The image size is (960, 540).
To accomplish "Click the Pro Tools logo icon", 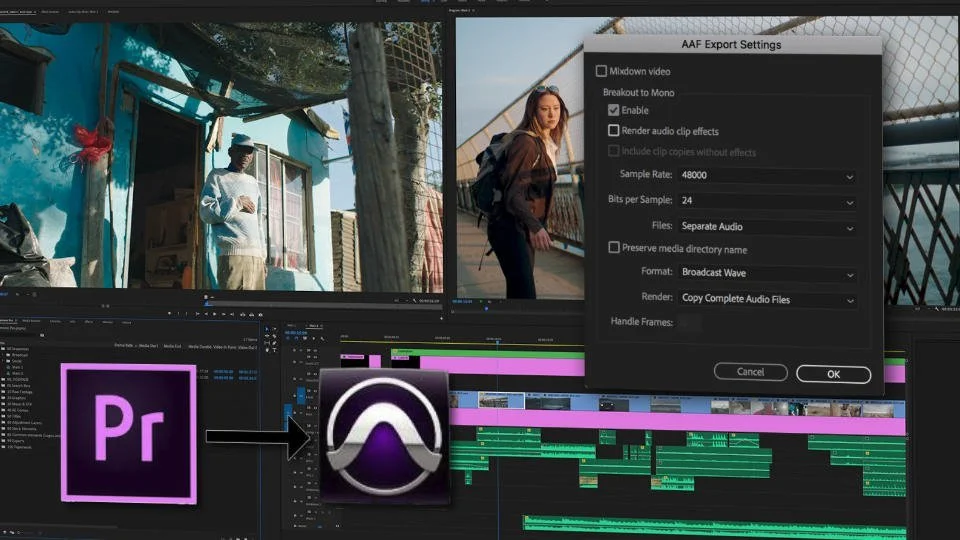I will tap(384, 436).
